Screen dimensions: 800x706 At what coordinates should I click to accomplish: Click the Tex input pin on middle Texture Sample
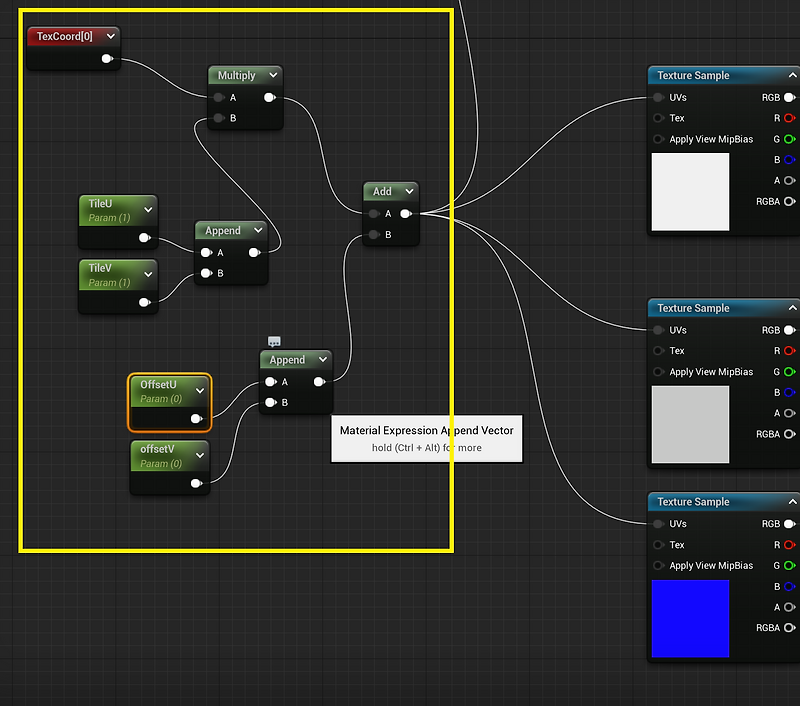click(x=658, y=351)
